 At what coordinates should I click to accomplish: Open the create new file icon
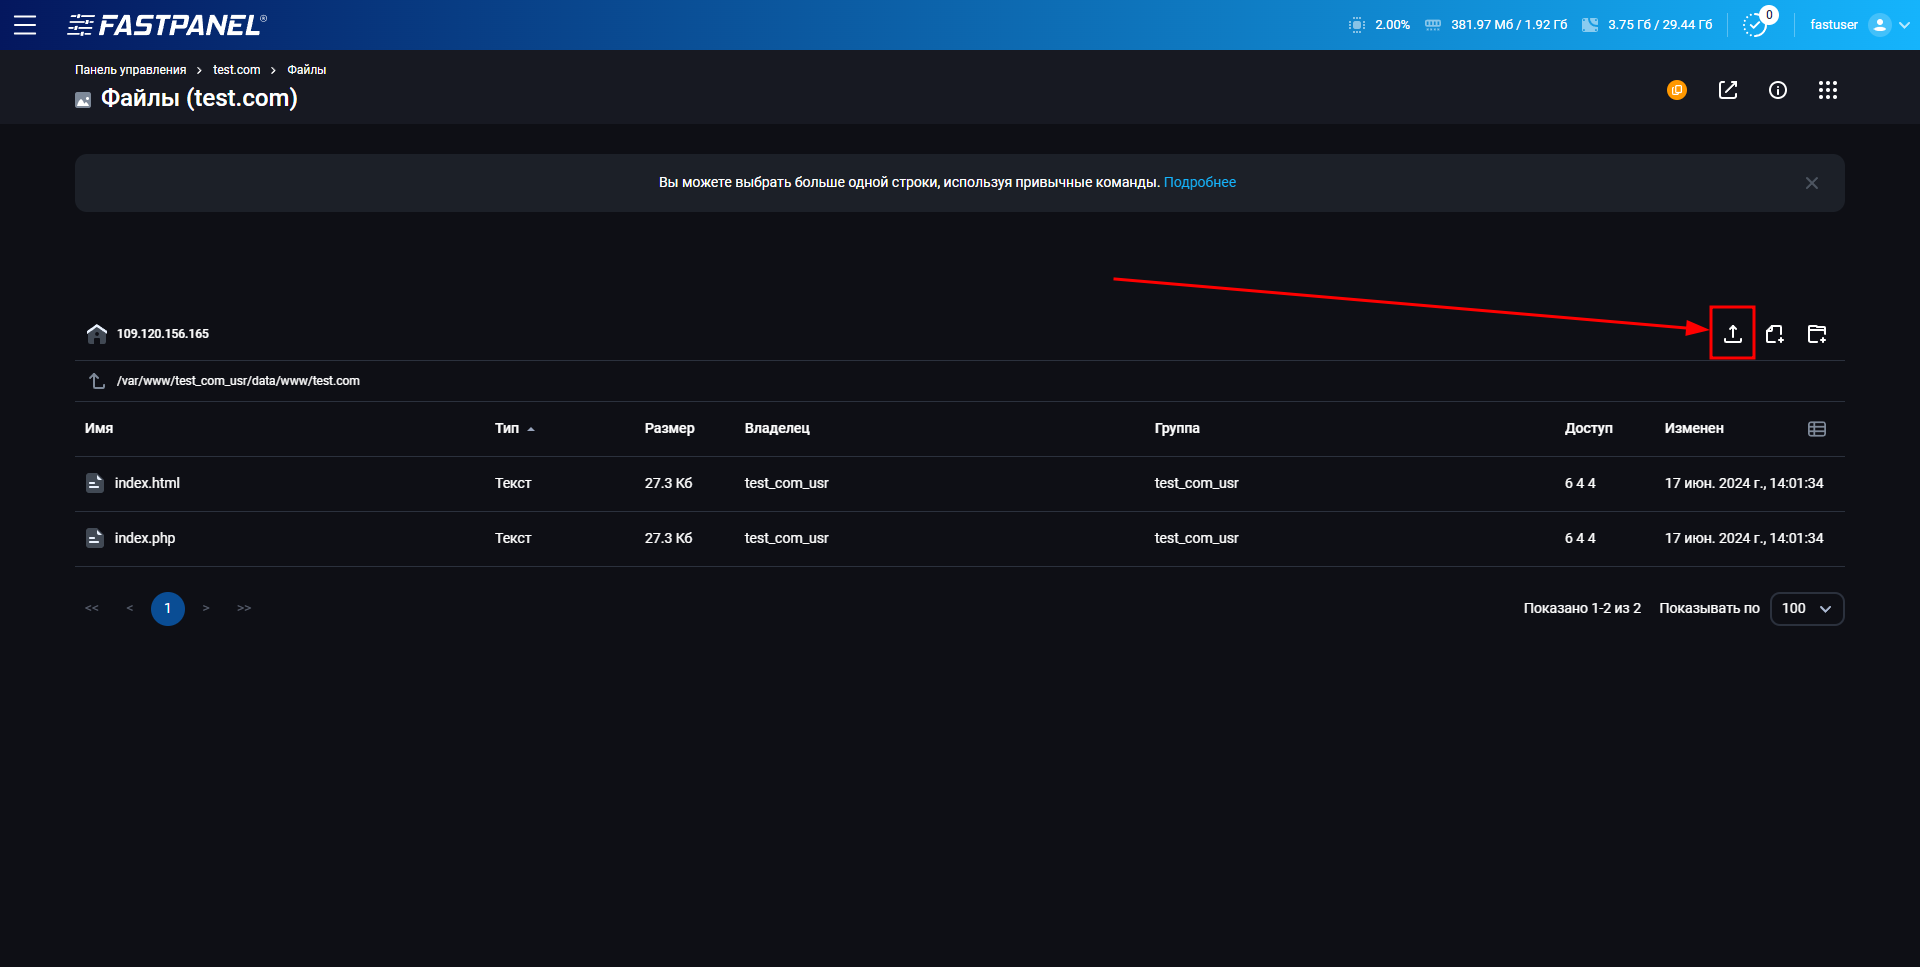tap(1776, 334)
